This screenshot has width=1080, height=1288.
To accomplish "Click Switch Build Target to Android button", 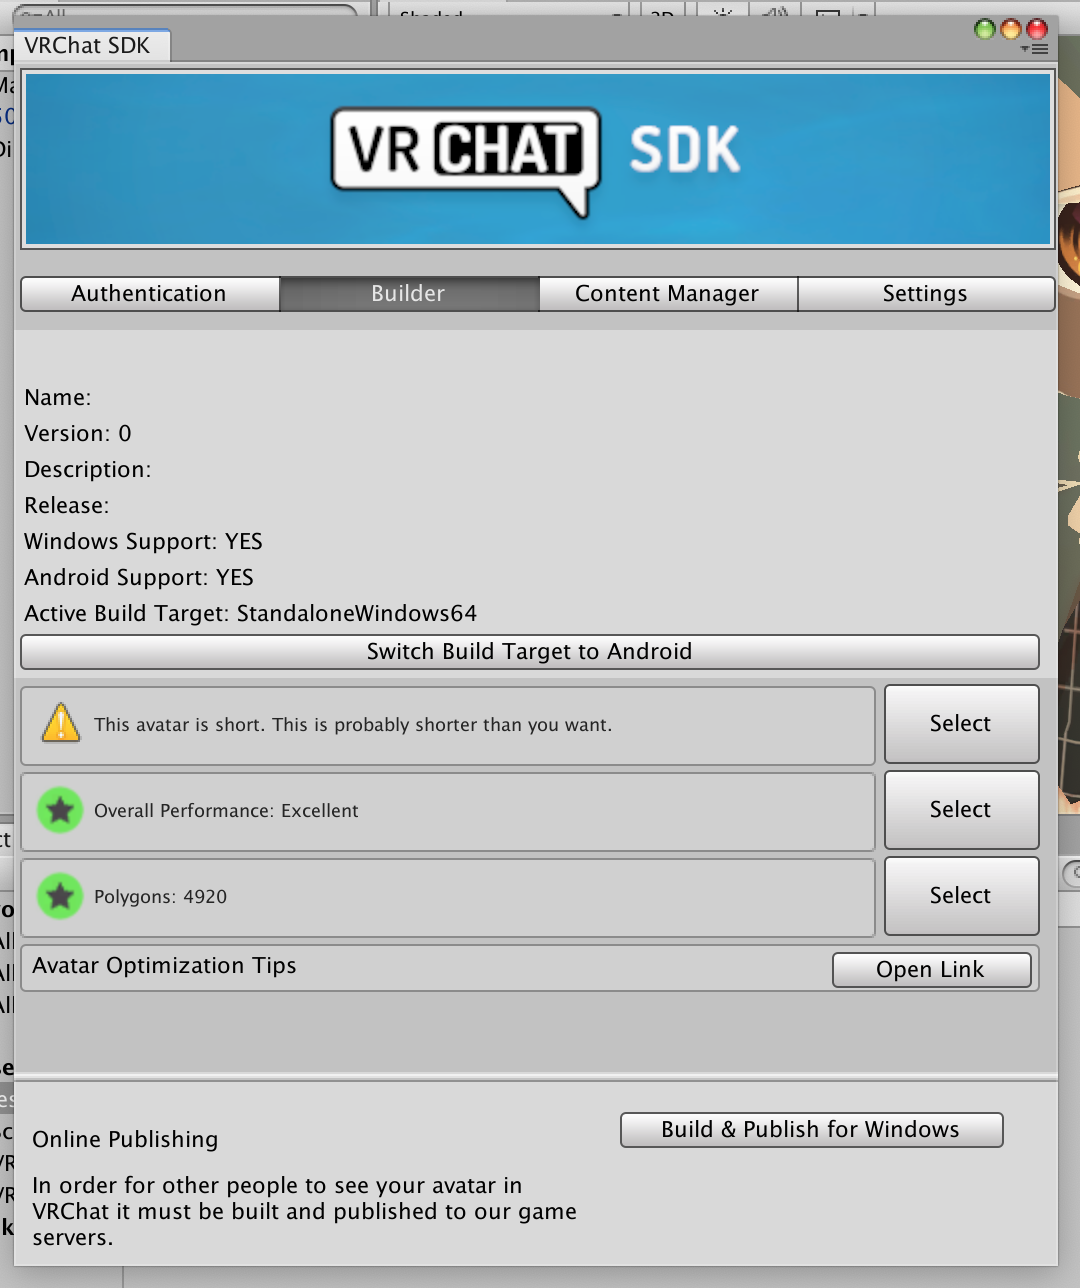I will [530, 652].
